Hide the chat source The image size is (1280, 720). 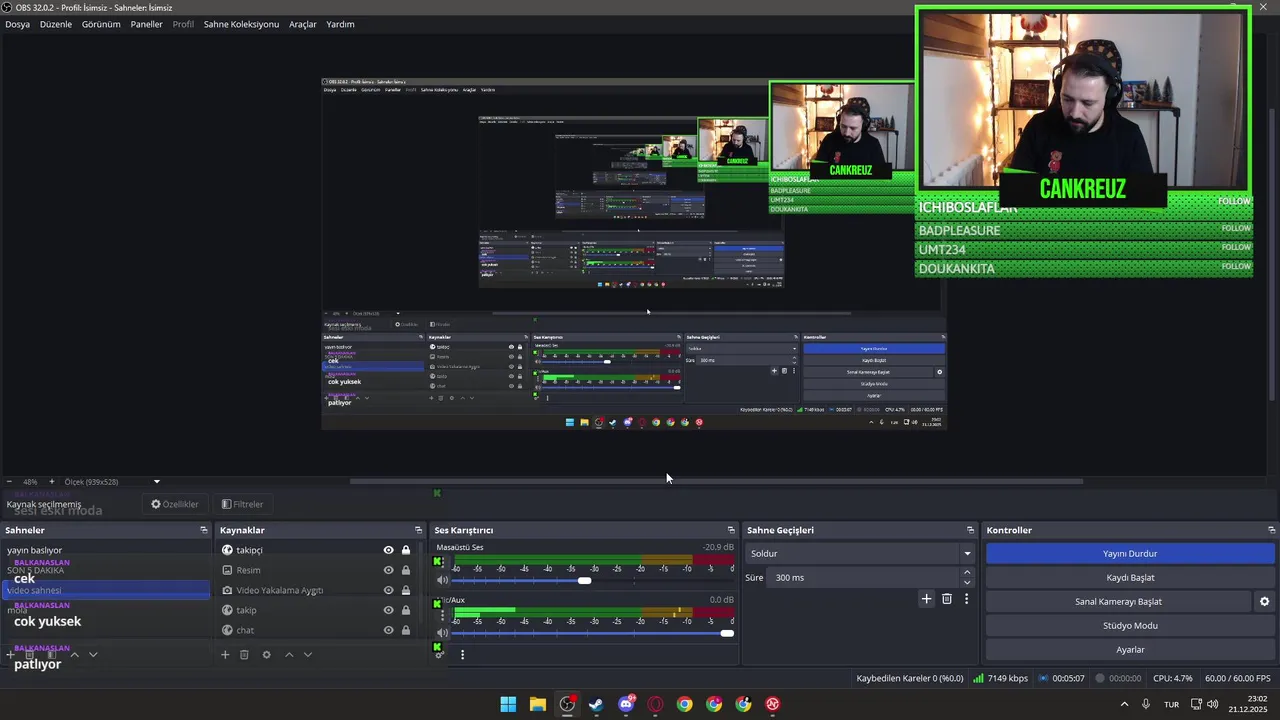(388, 630)
